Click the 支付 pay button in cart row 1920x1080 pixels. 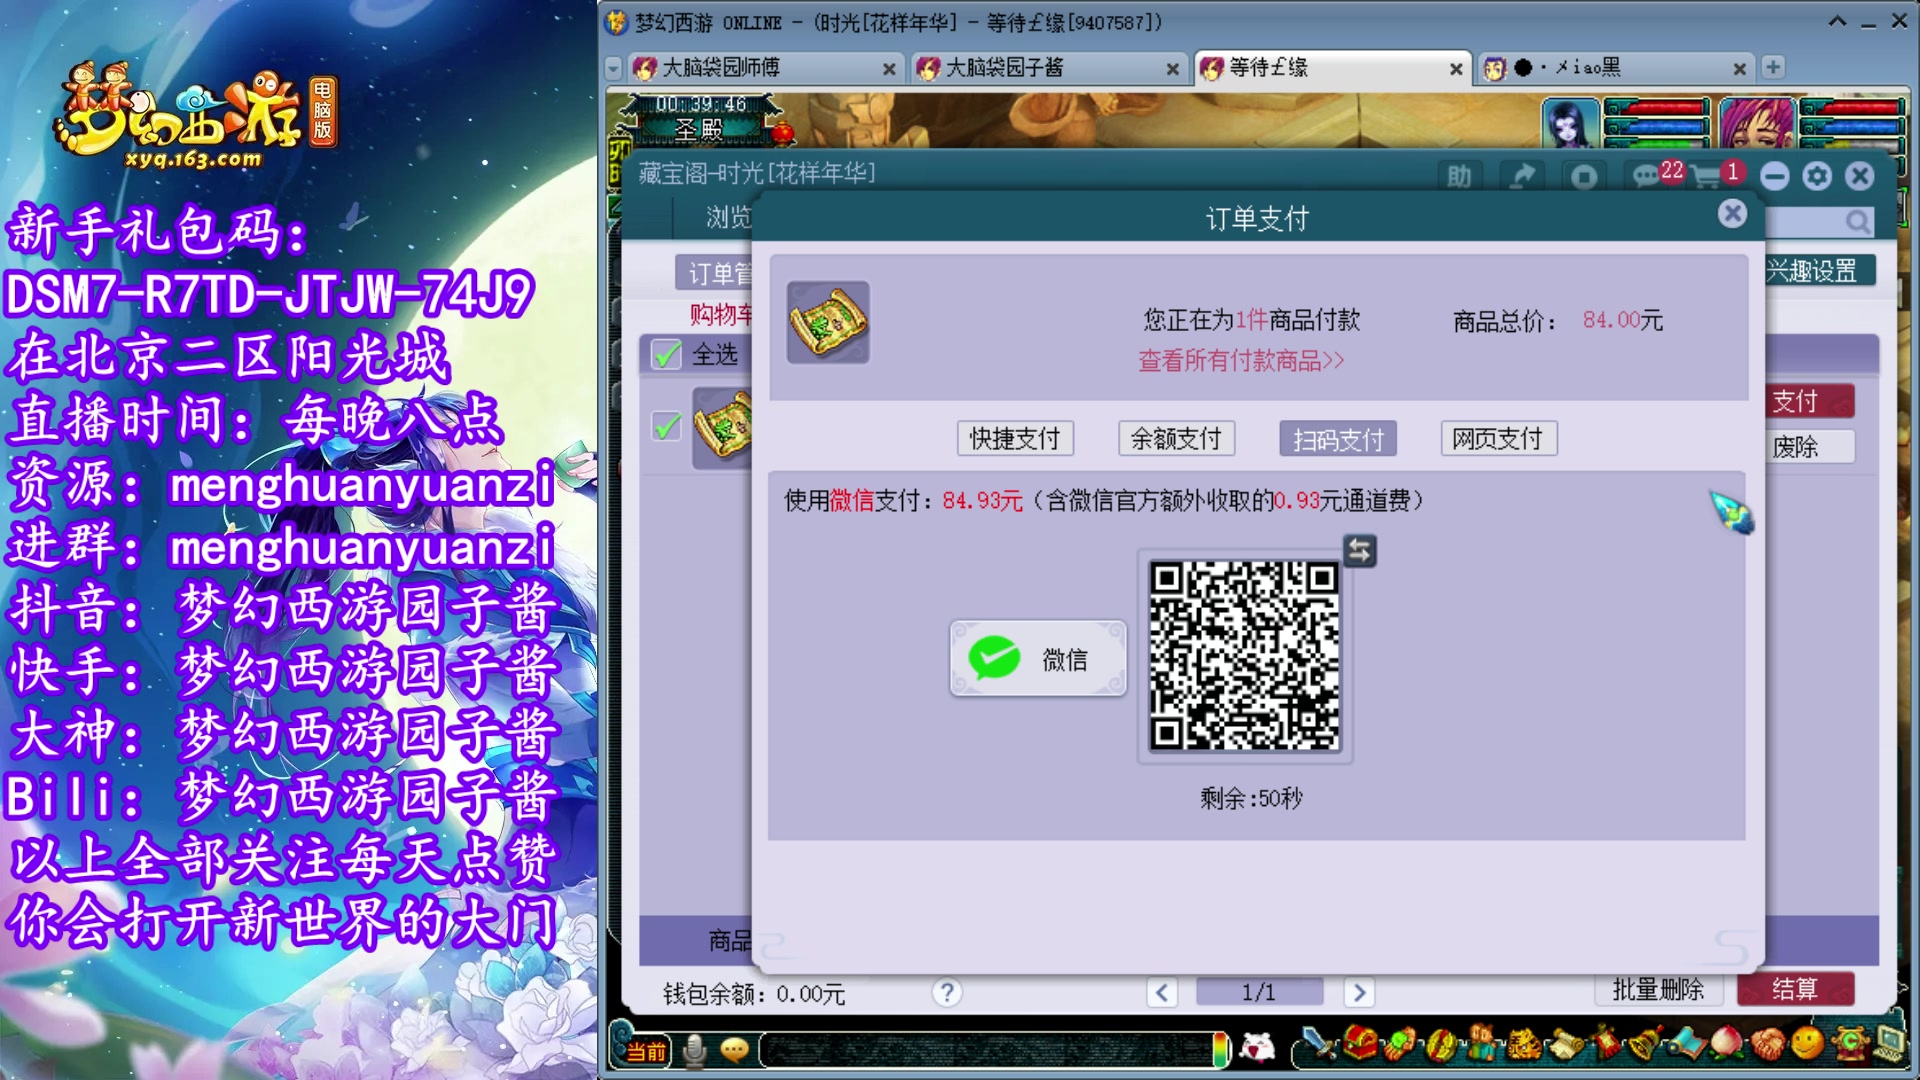click(1808, 401)
